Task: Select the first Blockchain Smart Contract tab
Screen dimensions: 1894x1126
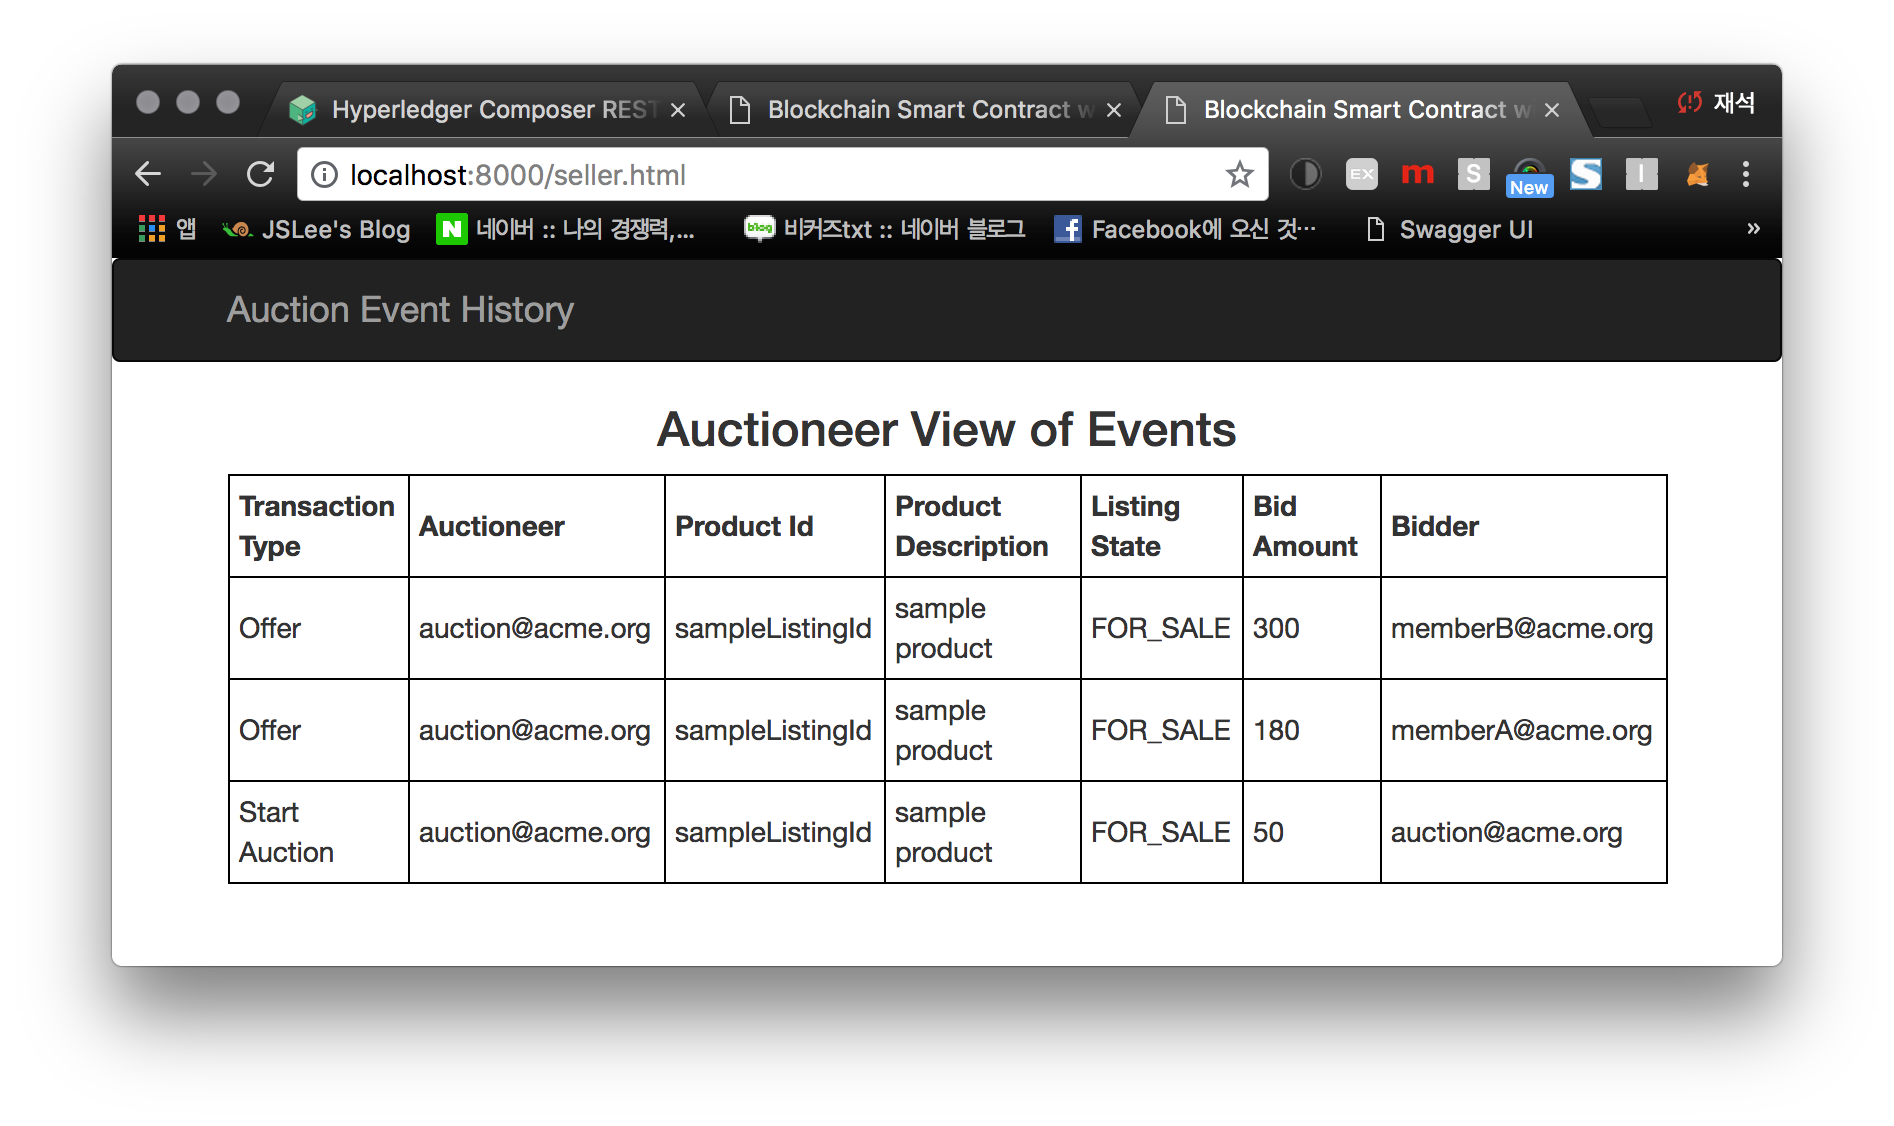Action: (x=915, y=109)
